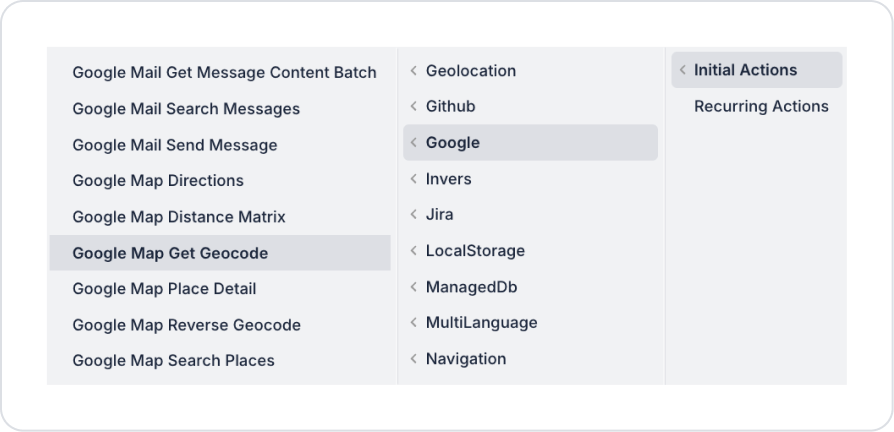Select Recurring Actions menu item
The height and width of the screenshot is (432, 894).
tap(761, 106)
